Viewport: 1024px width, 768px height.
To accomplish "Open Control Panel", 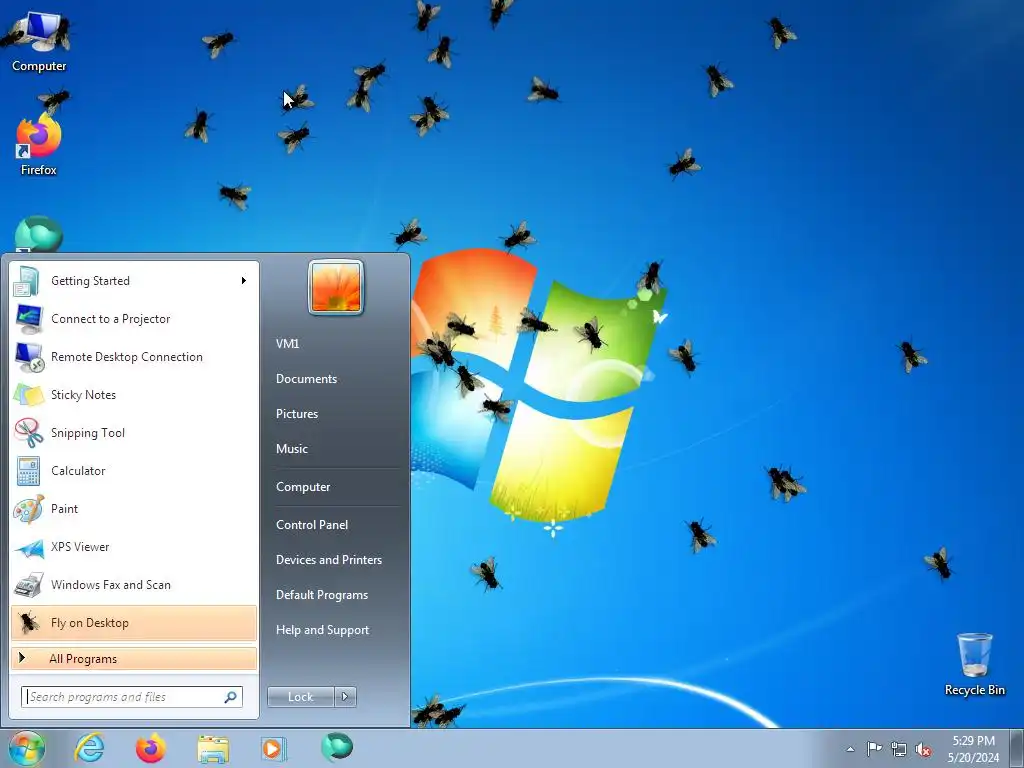I will tap(312, 524).
